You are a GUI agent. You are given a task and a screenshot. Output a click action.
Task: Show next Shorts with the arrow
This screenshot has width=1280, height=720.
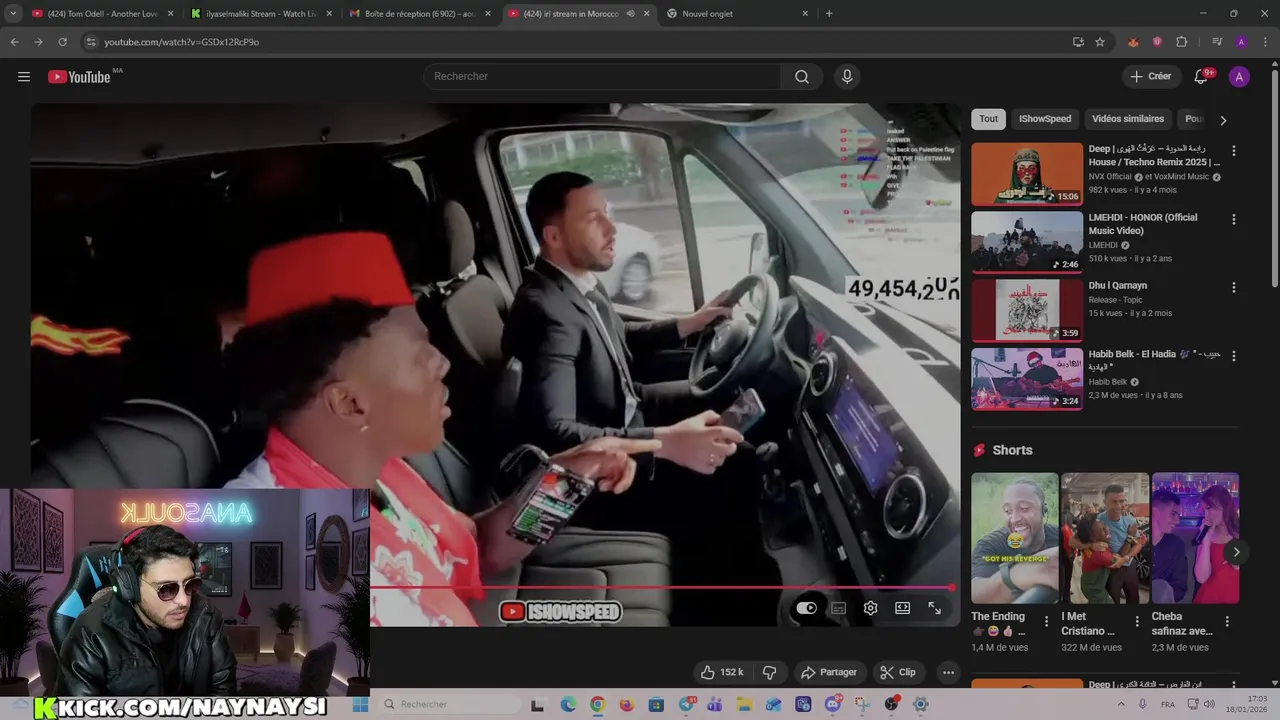[1236, 552]
